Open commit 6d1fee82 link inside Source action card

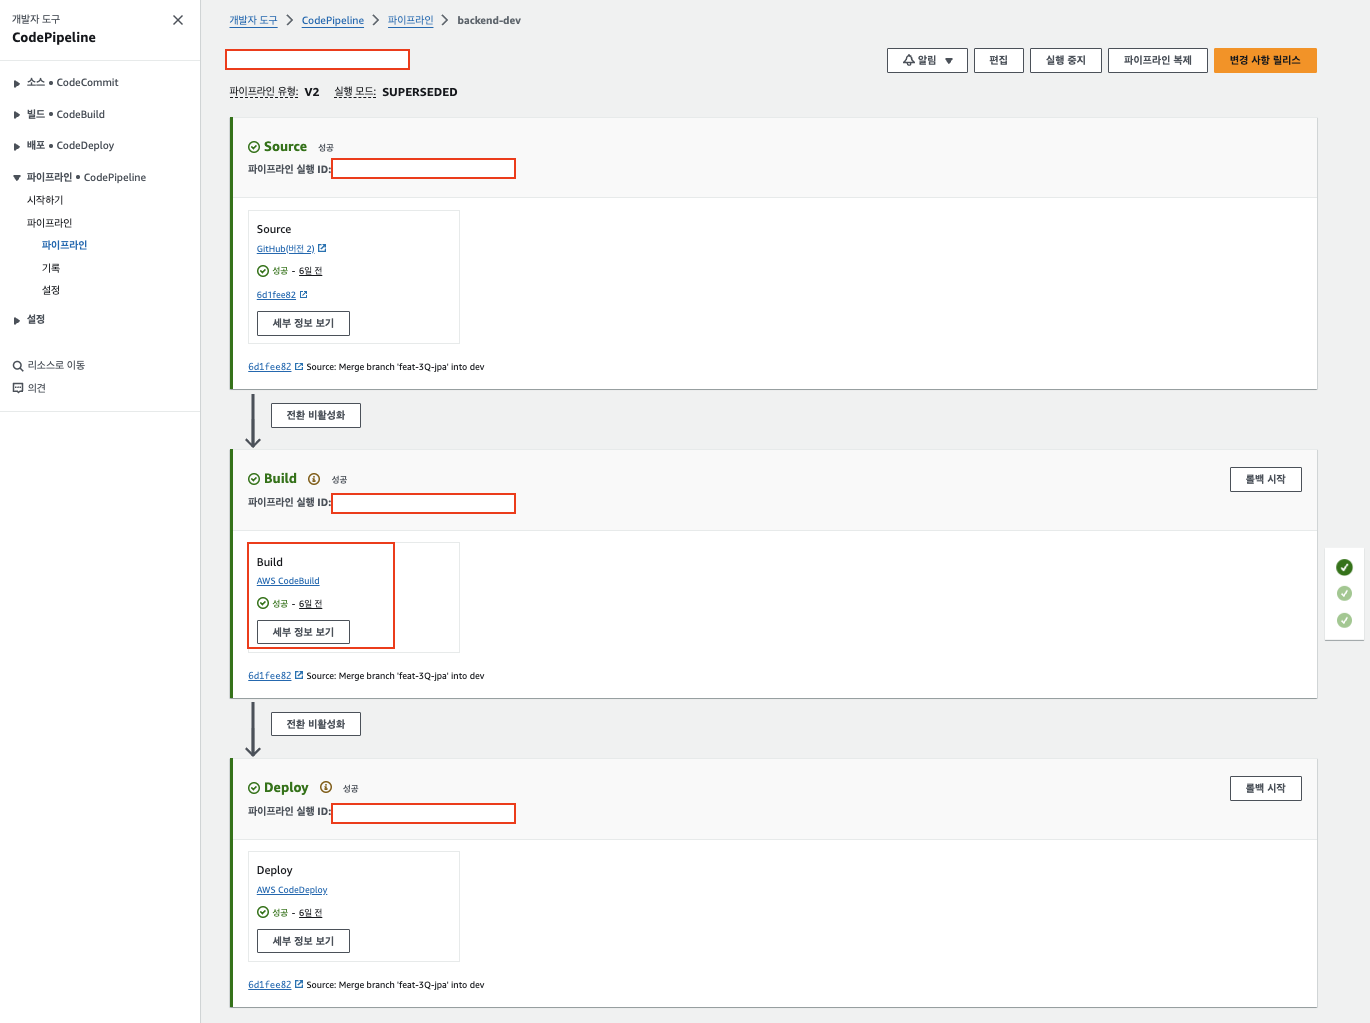point(276,295)
